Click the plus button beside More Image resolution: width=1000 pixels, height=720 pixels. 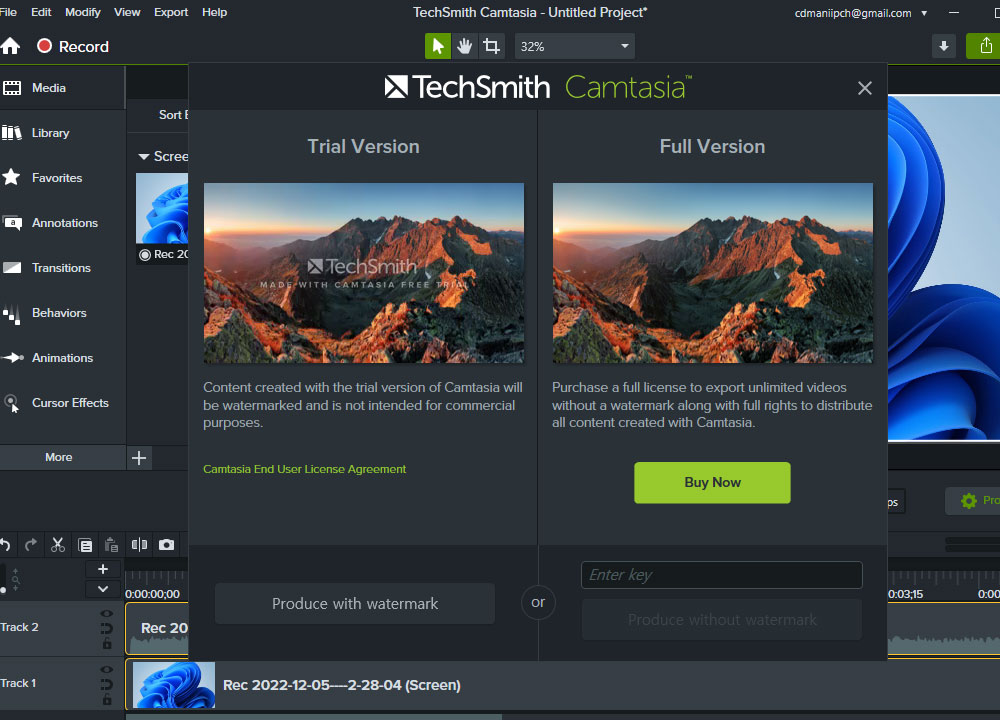[x=139, y=457]
